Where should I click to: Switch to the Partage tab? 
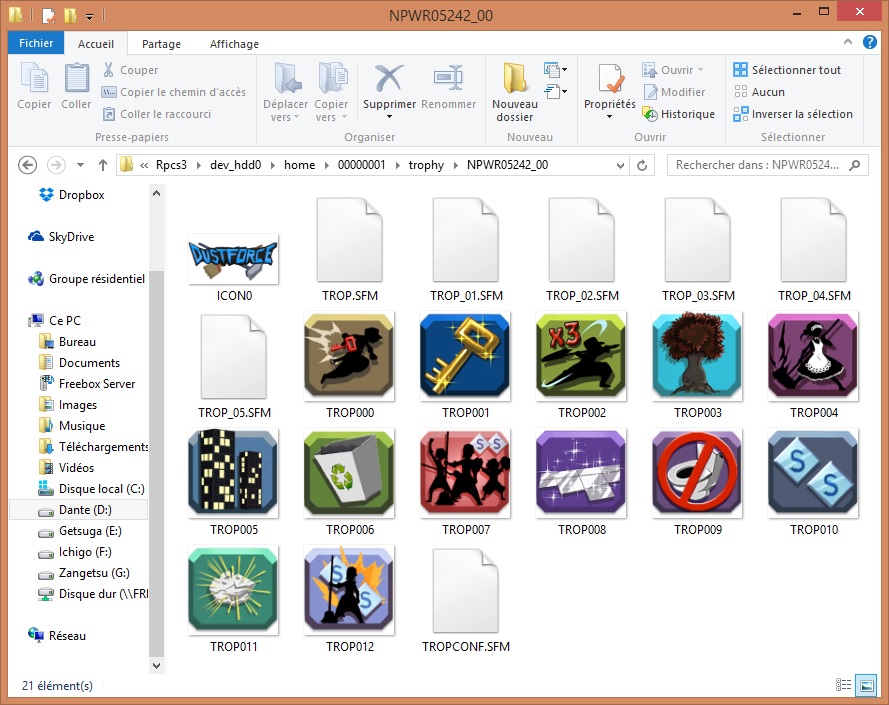click(161, 44)
